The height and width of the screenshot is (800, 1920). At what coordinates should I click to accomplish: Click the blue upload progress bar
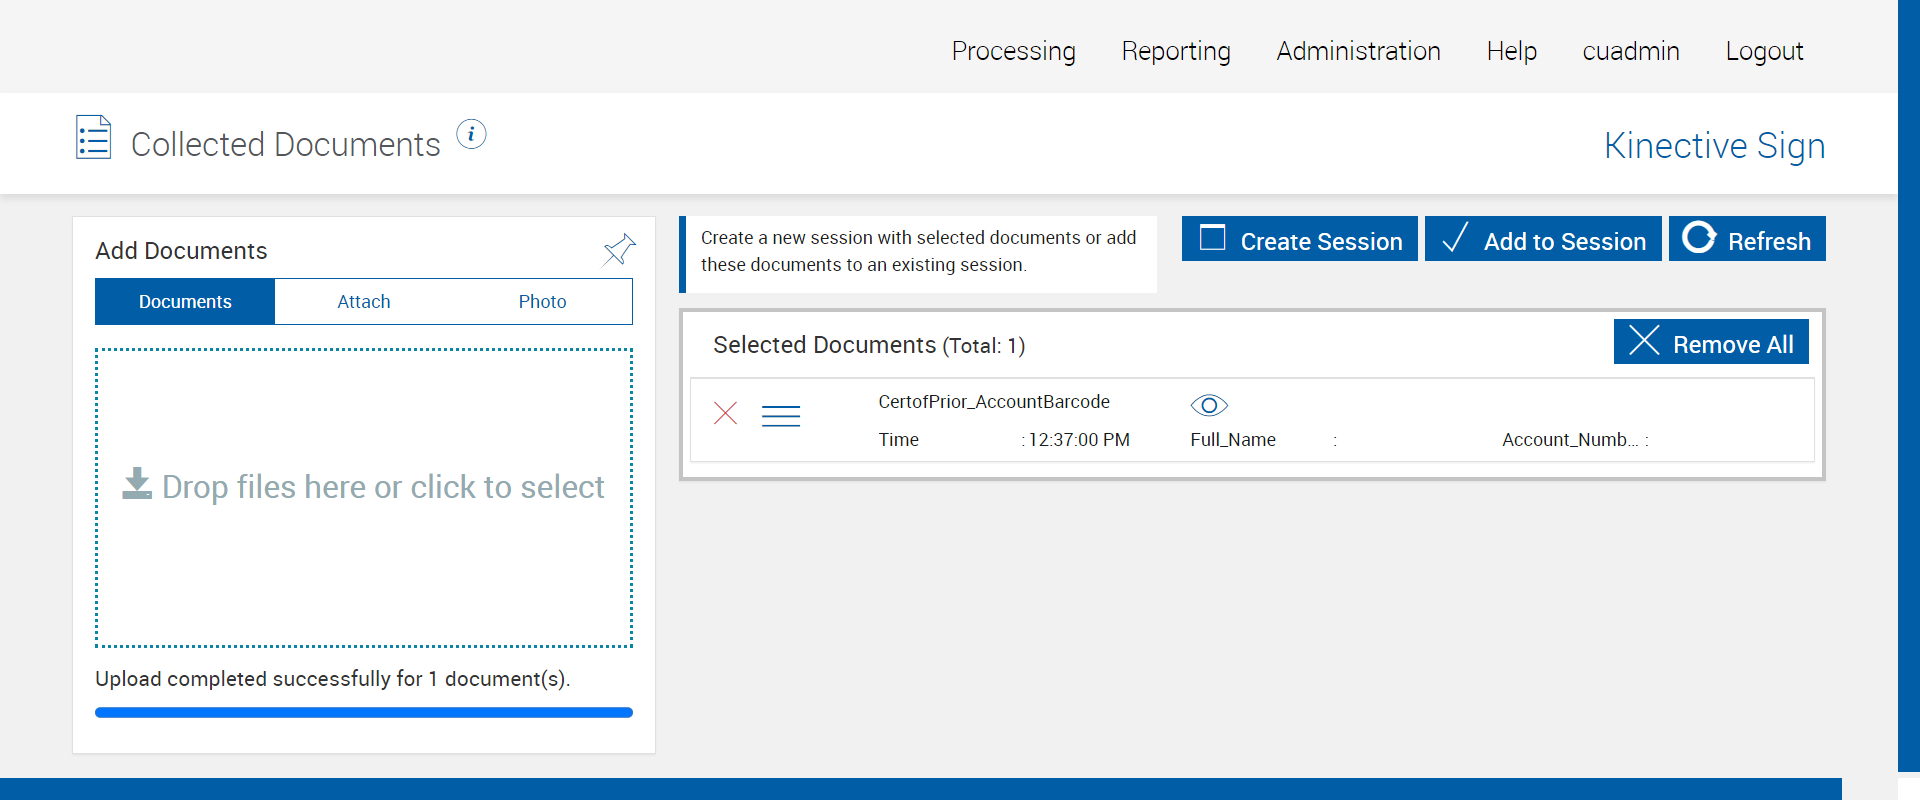pyautogui.click(x=364, y=713)
